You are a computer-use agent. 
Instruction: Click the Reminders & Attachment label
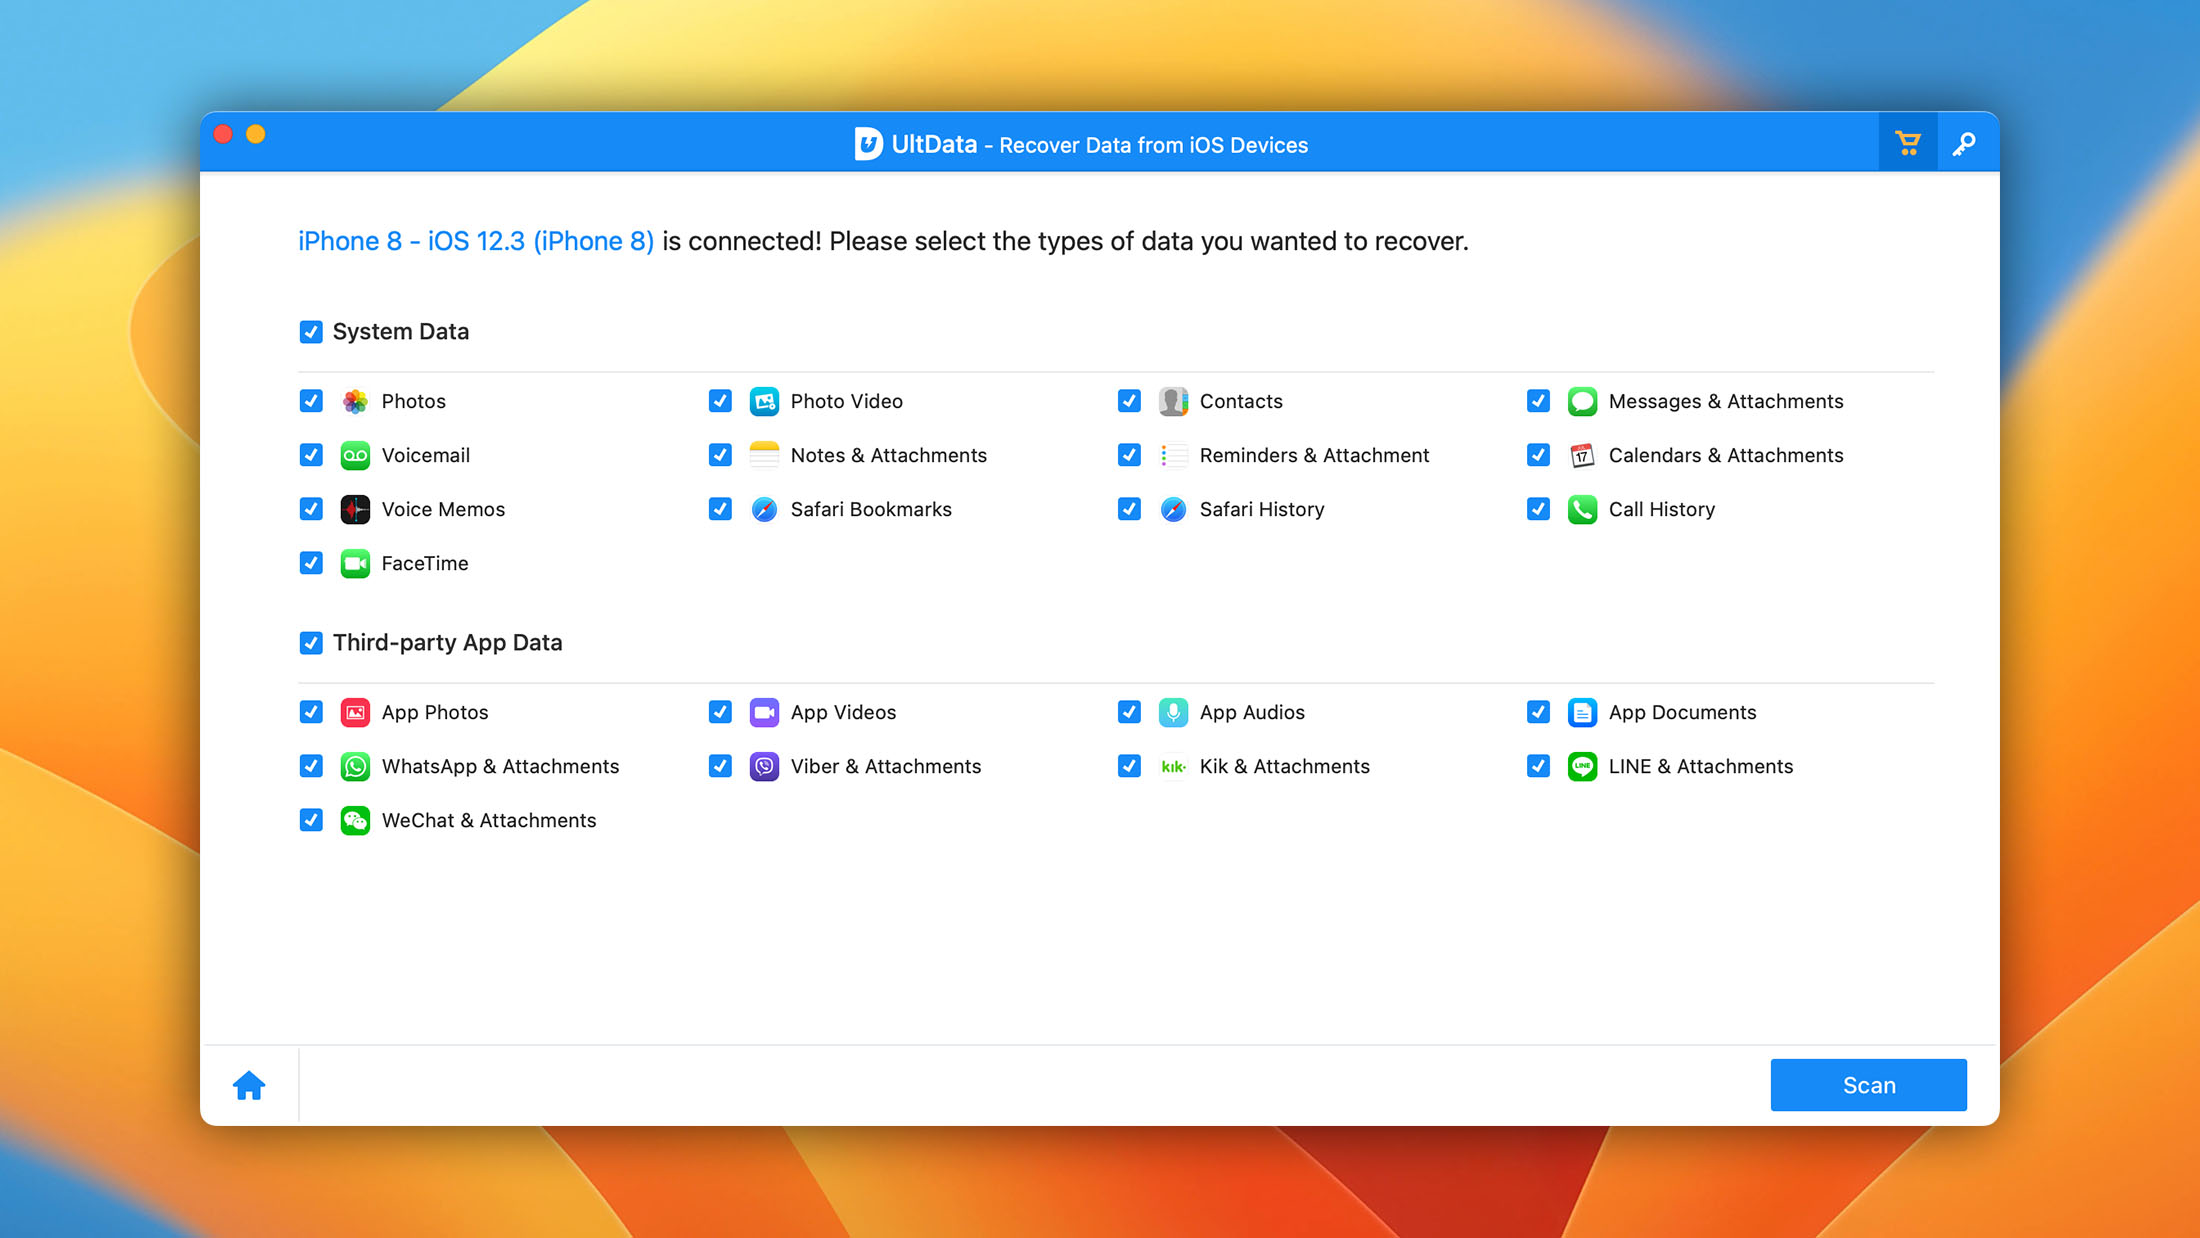pos(1314,455)
